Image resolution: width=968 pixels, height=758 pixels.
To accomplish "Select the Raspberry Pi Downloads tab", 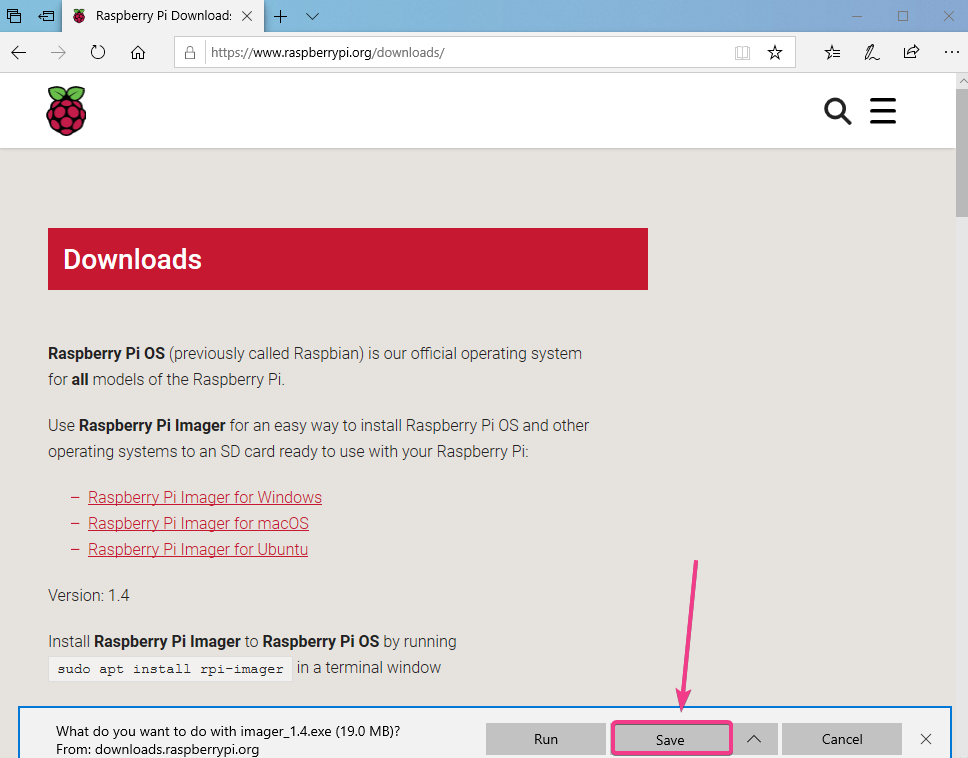I will [163, 16].
